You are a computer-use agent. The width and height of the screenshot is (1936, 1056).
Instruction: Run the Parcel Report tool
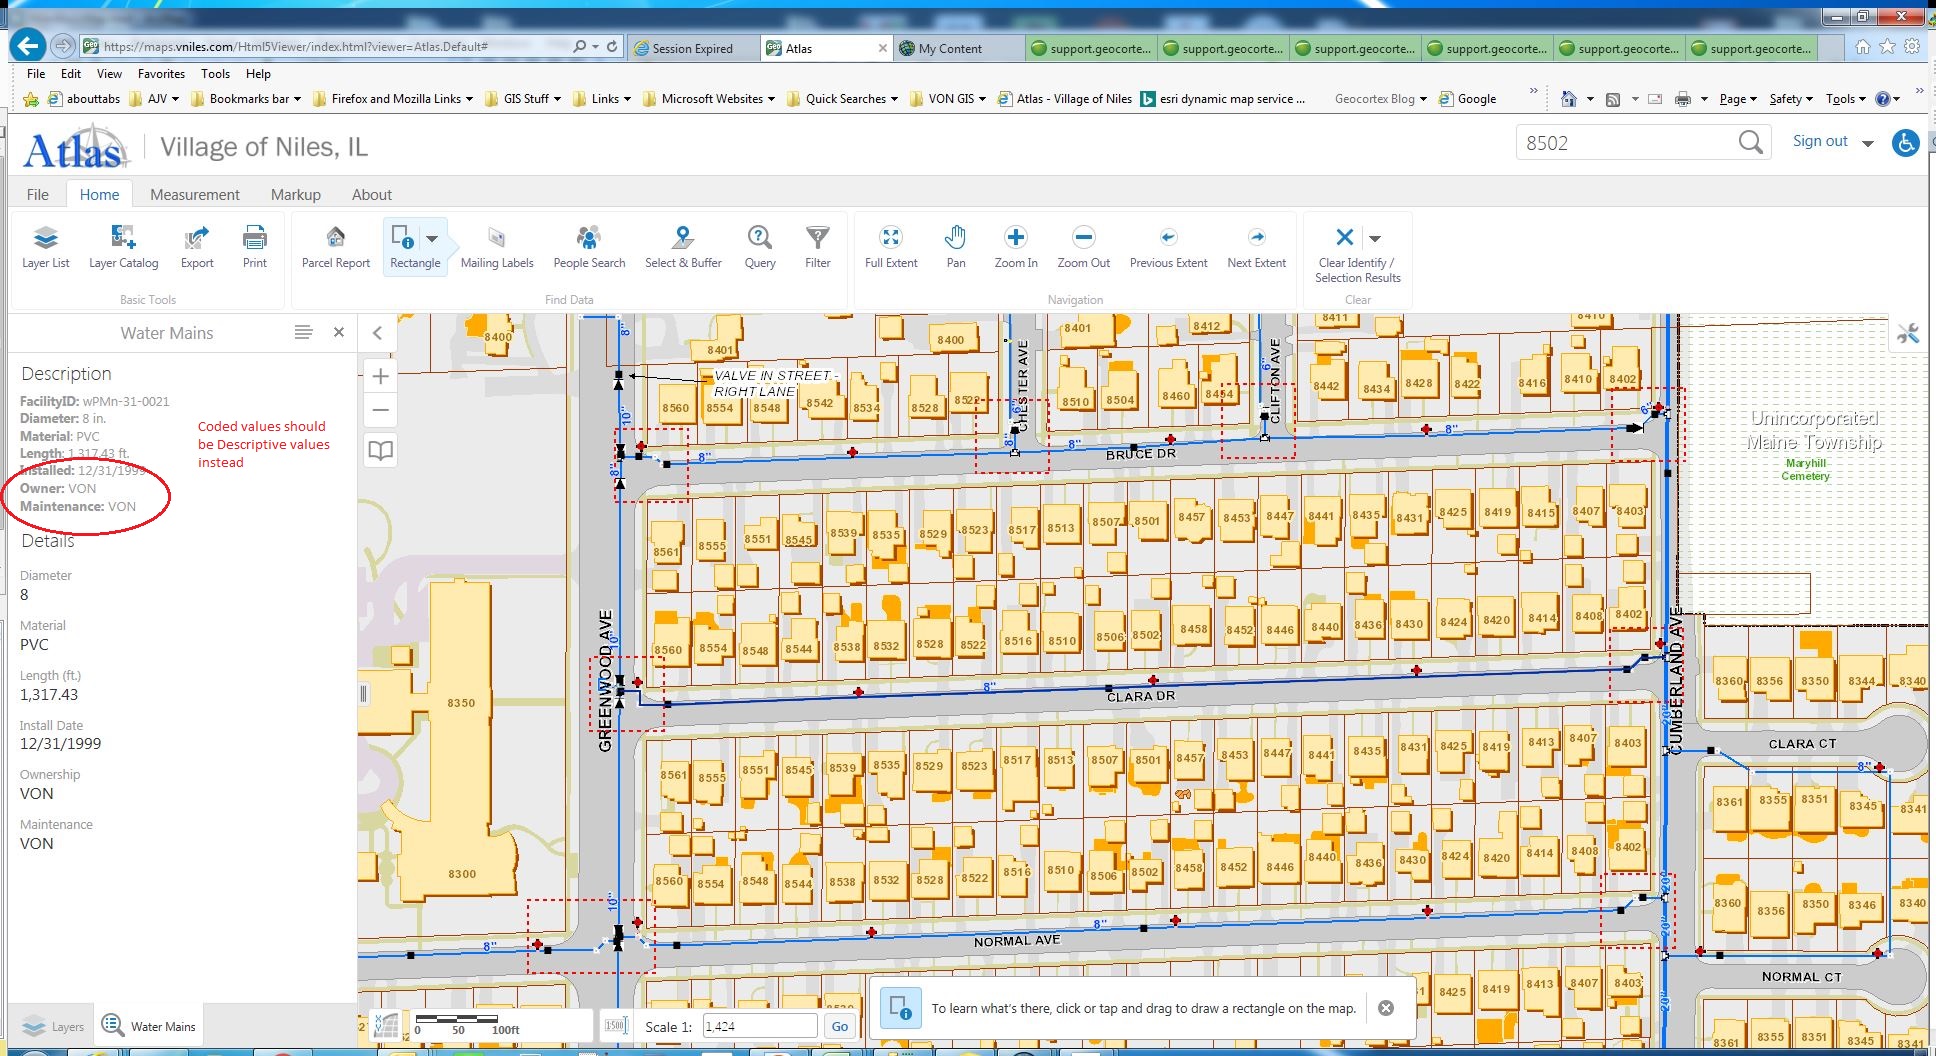pyautogui.click(x=336, y=247)
